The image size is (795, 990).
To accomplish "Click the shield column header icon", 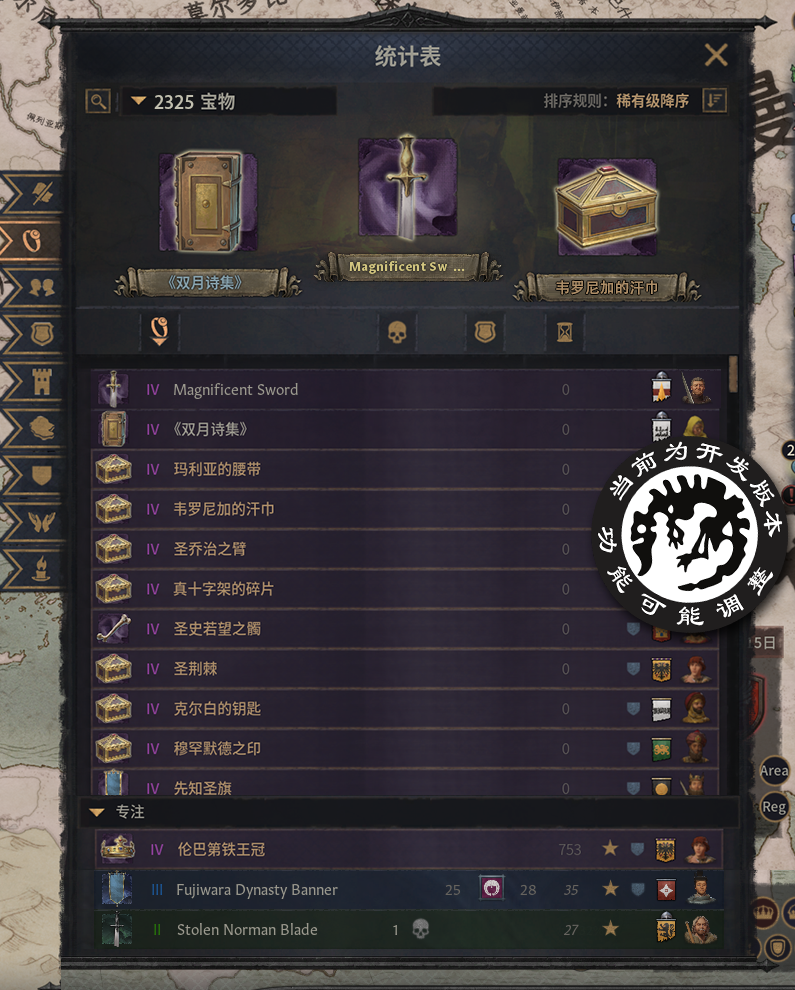I will pyautogui.click(x=485, y=331).
